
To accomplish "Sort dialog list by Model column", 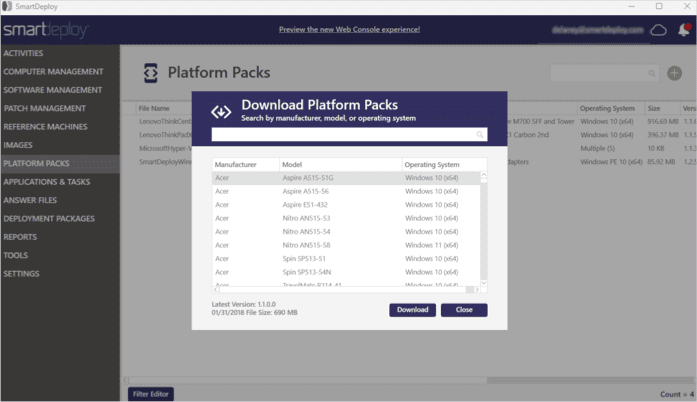I will point(340,165).
